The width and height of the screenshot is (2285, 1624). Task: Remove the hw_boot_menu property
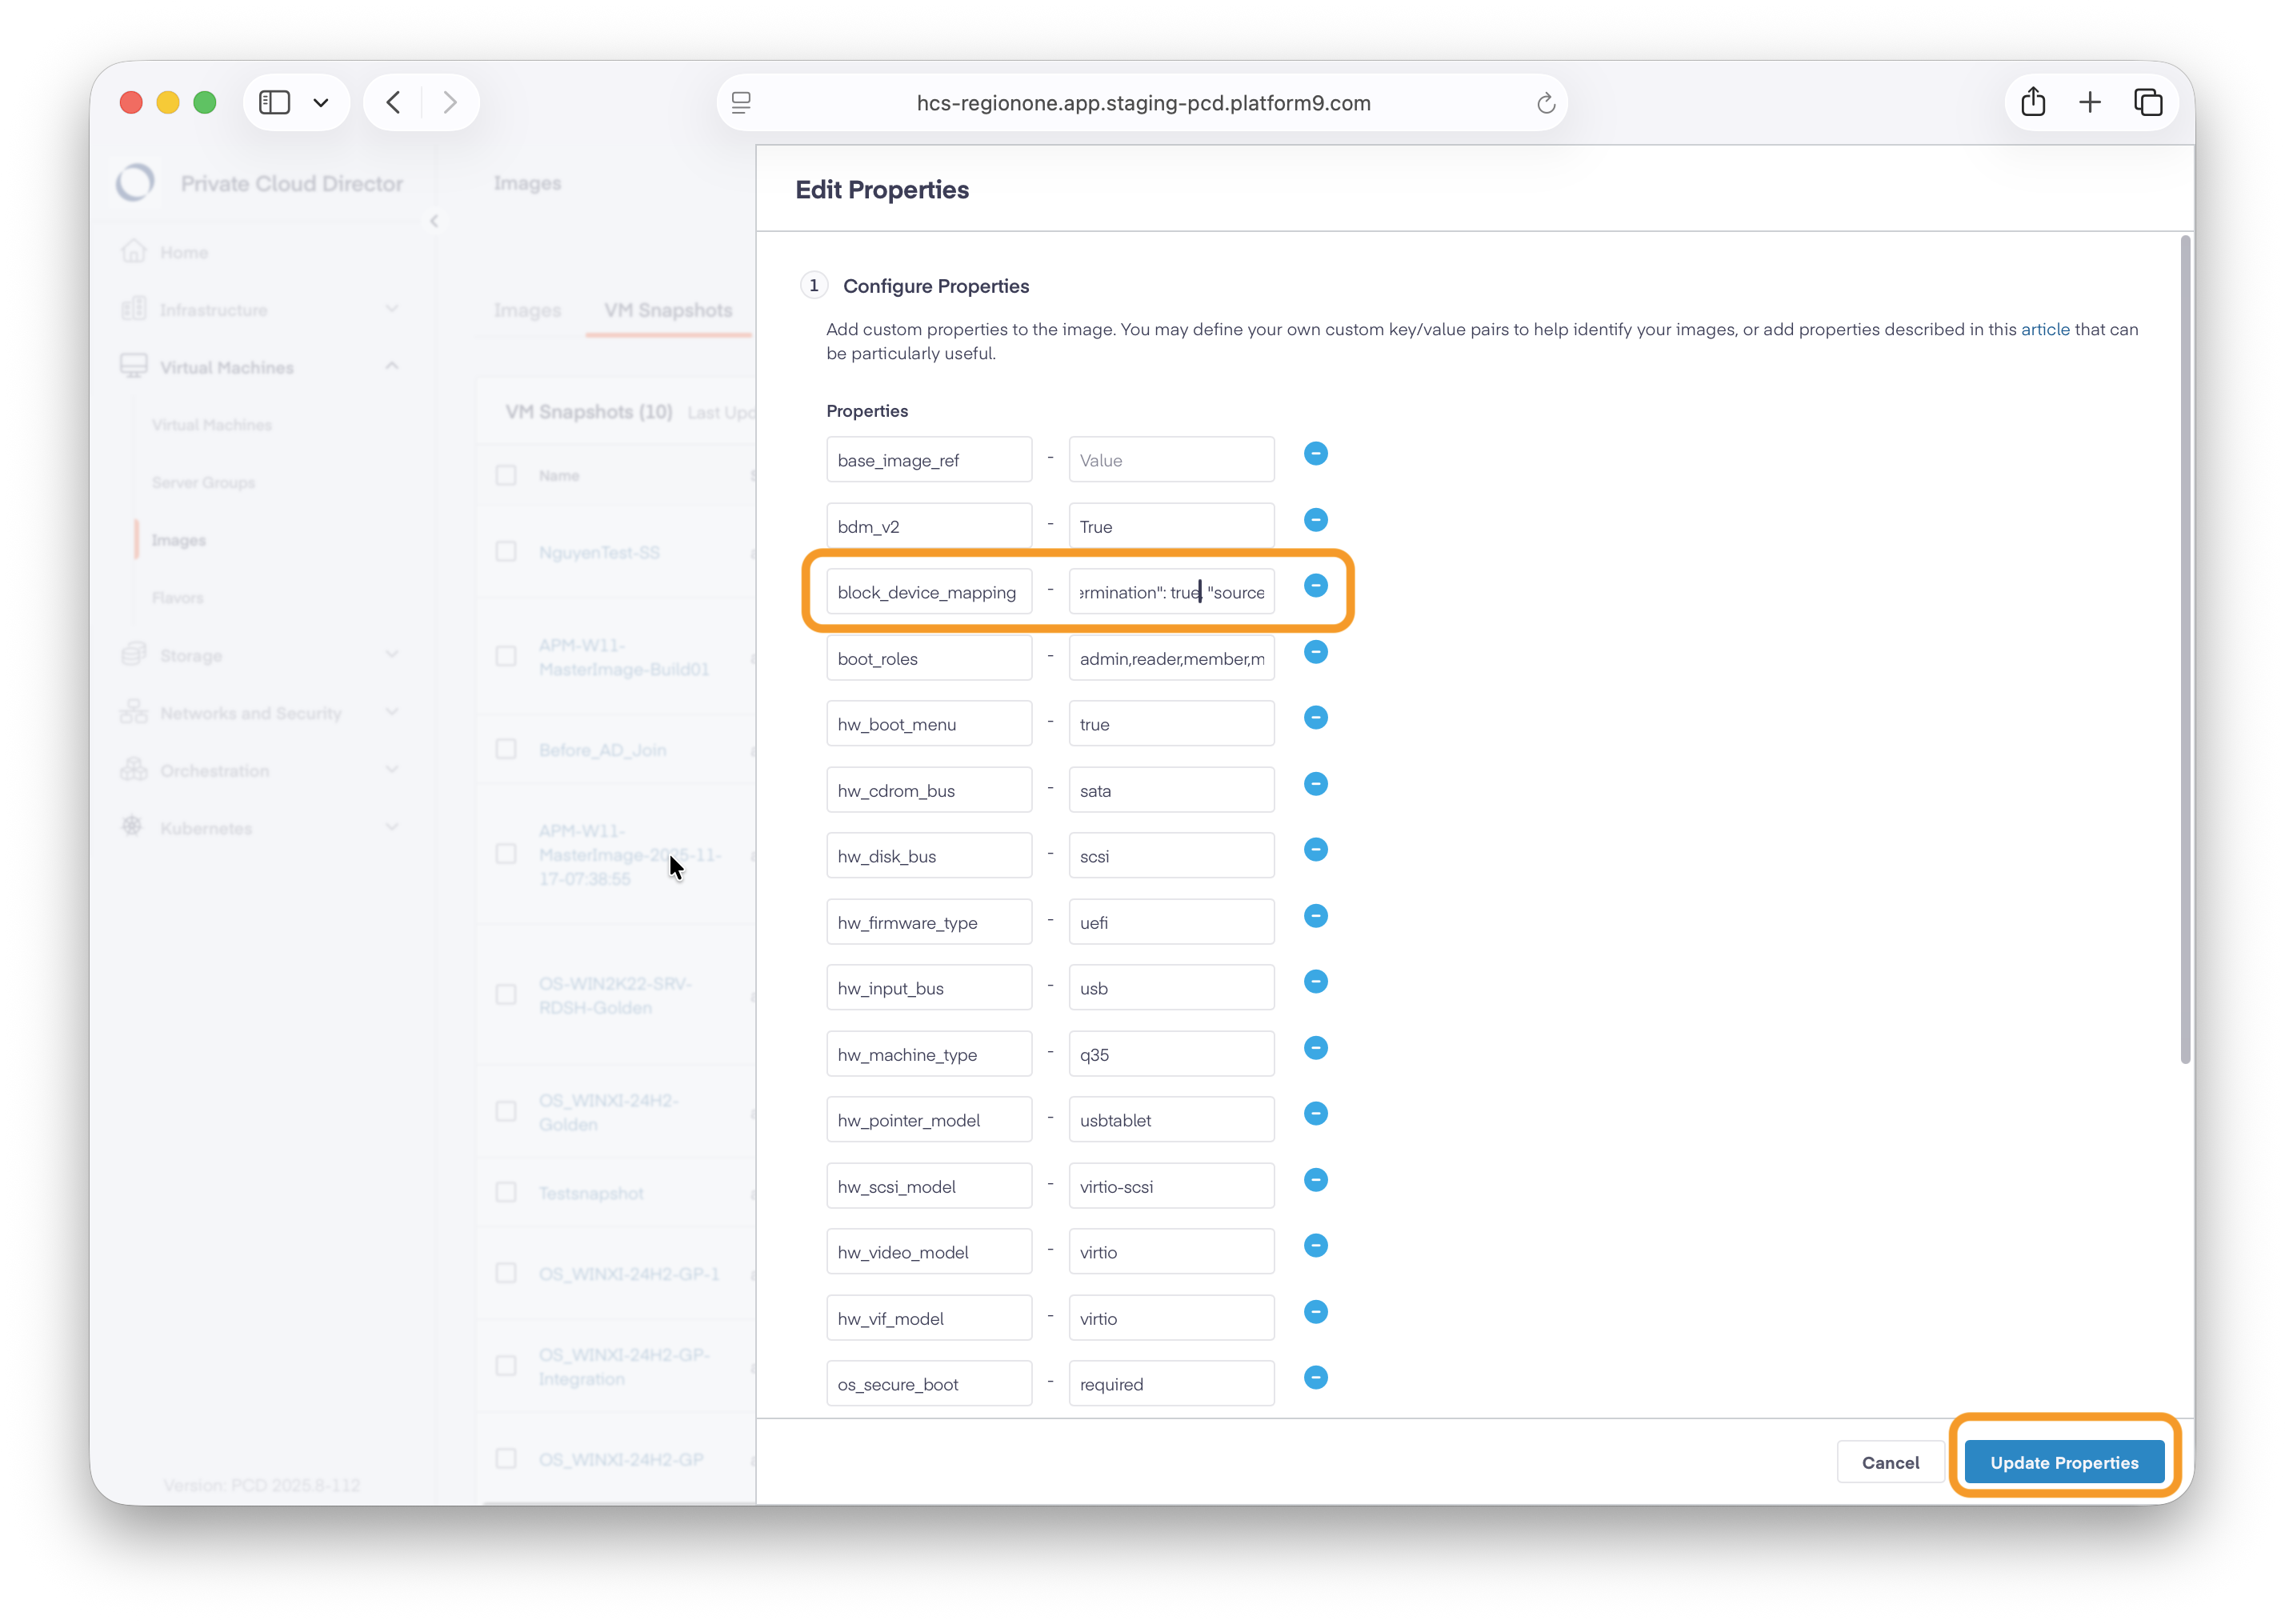click(1315, 718)
